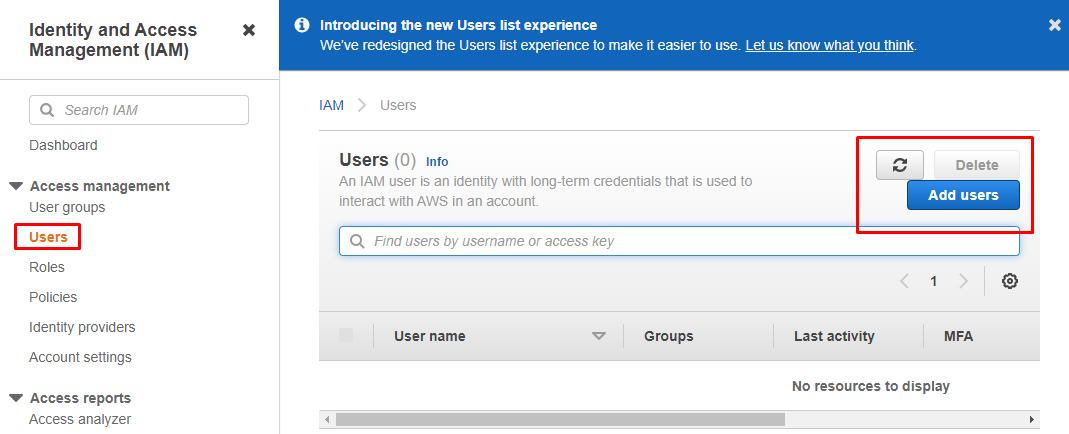Image resolution: width=1069 pixels, height=434 pixels.
Task: Toggle the select-all users checkbox
Action: (346, 336)
